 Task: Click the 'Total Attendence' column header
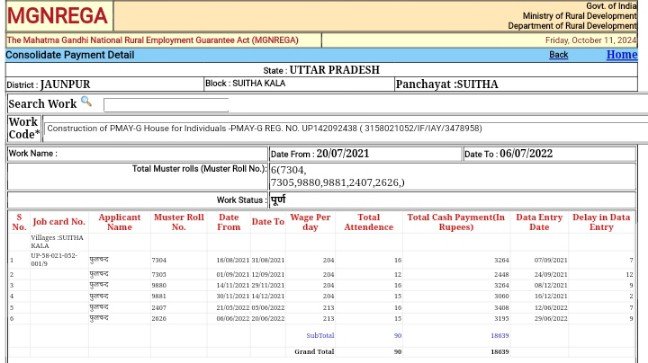point(369,222)
